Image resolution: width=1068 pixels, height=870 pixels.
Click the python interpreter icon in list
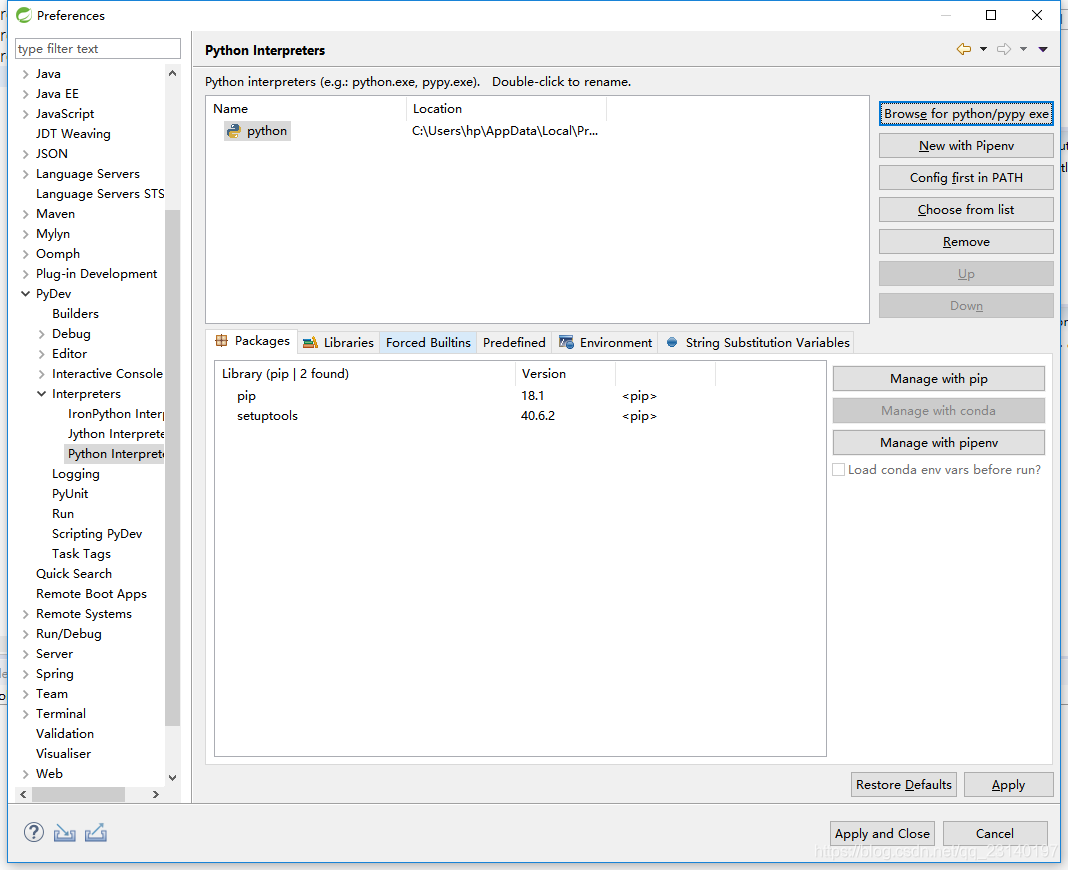pyautogui.click(x=234, y=131)
